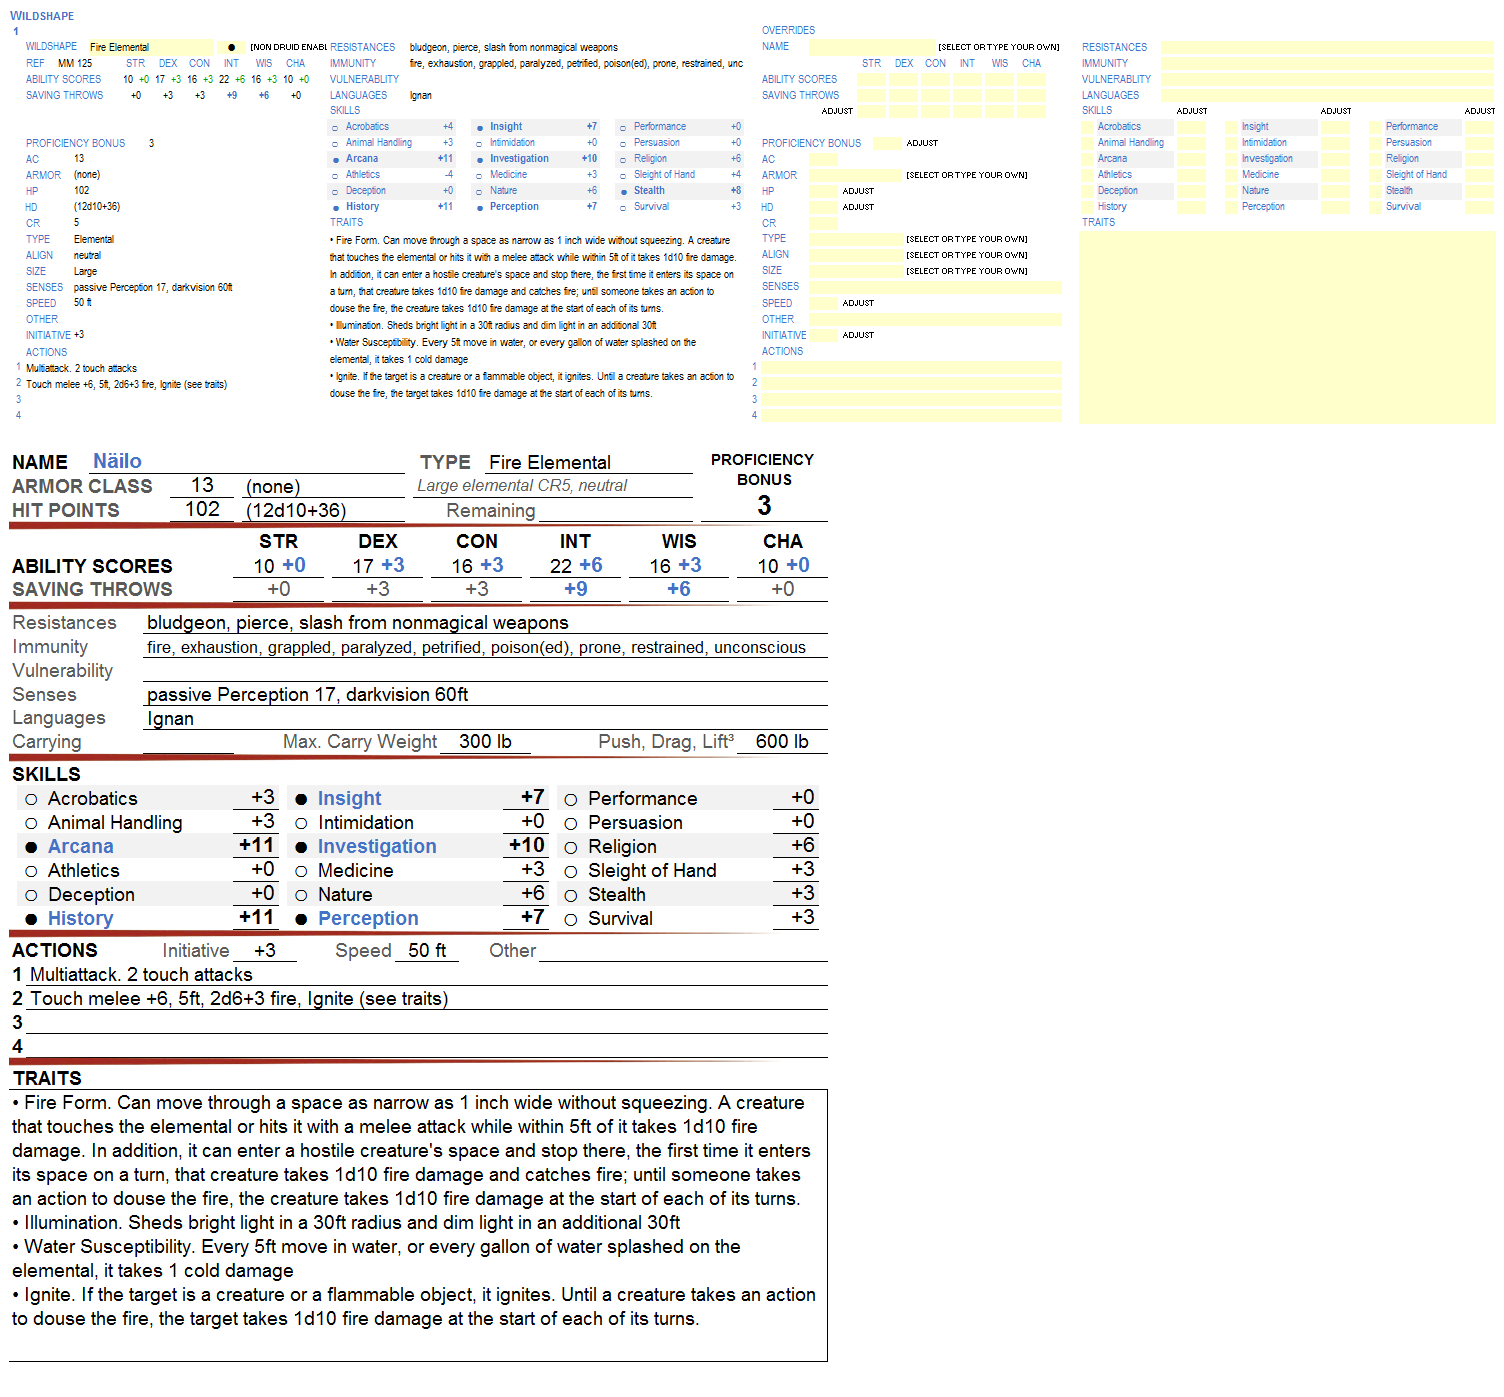Select adjust cell beside Overrides Insight skill
1504x1397 pixels.
[1335, 127]
